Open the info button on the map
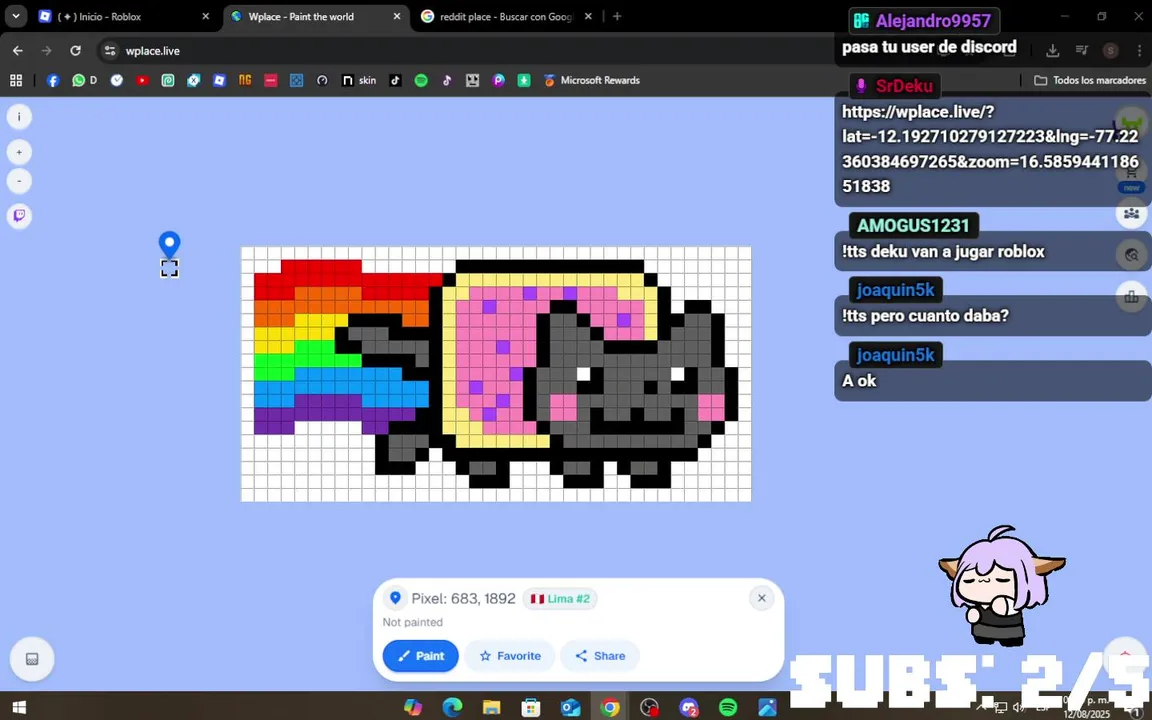The image size is (1152, 720). click(19, 116)
